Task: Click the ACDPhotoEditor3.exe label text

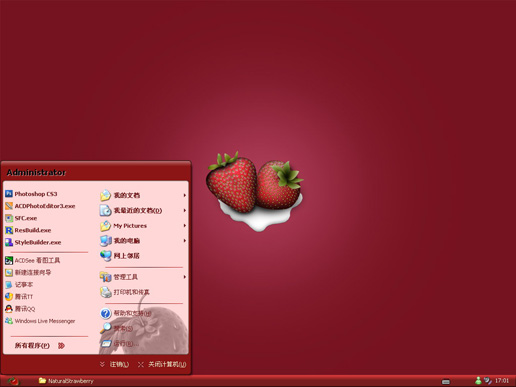Action: (45, 206)
